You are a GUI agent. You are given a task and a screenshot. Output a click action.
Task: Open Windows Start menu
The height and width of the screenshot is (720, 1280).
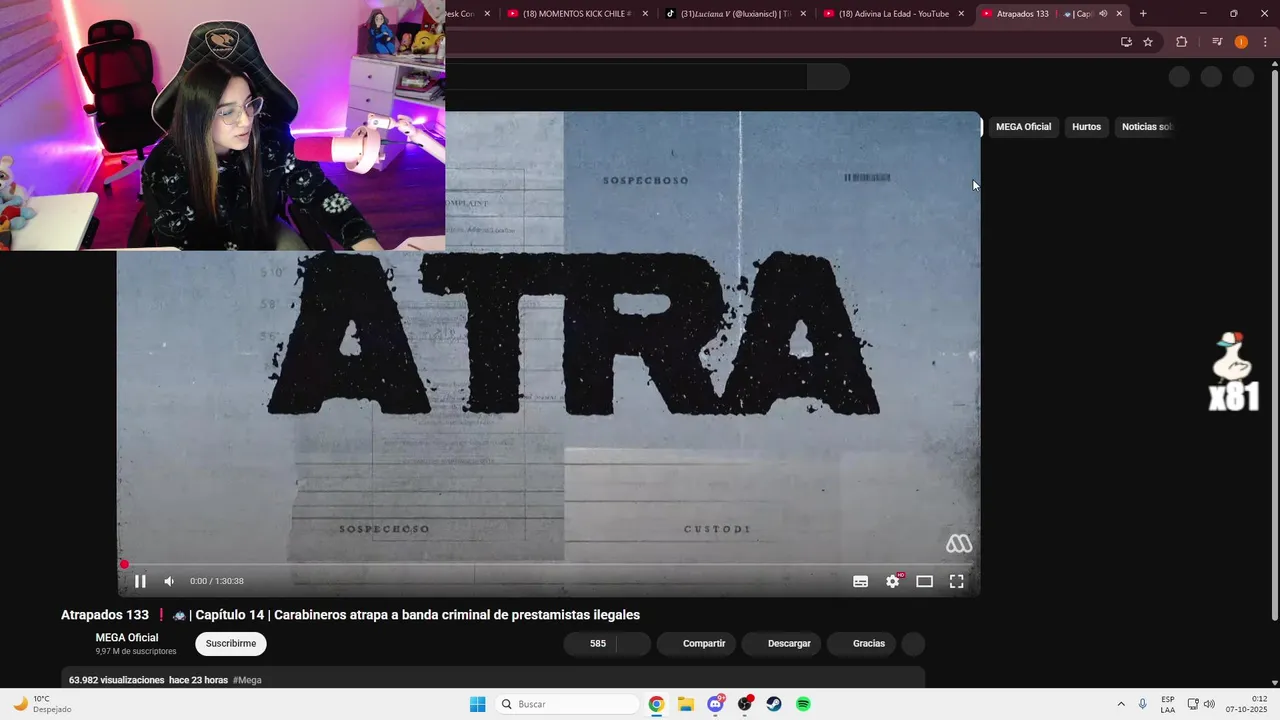click(478, 704)
